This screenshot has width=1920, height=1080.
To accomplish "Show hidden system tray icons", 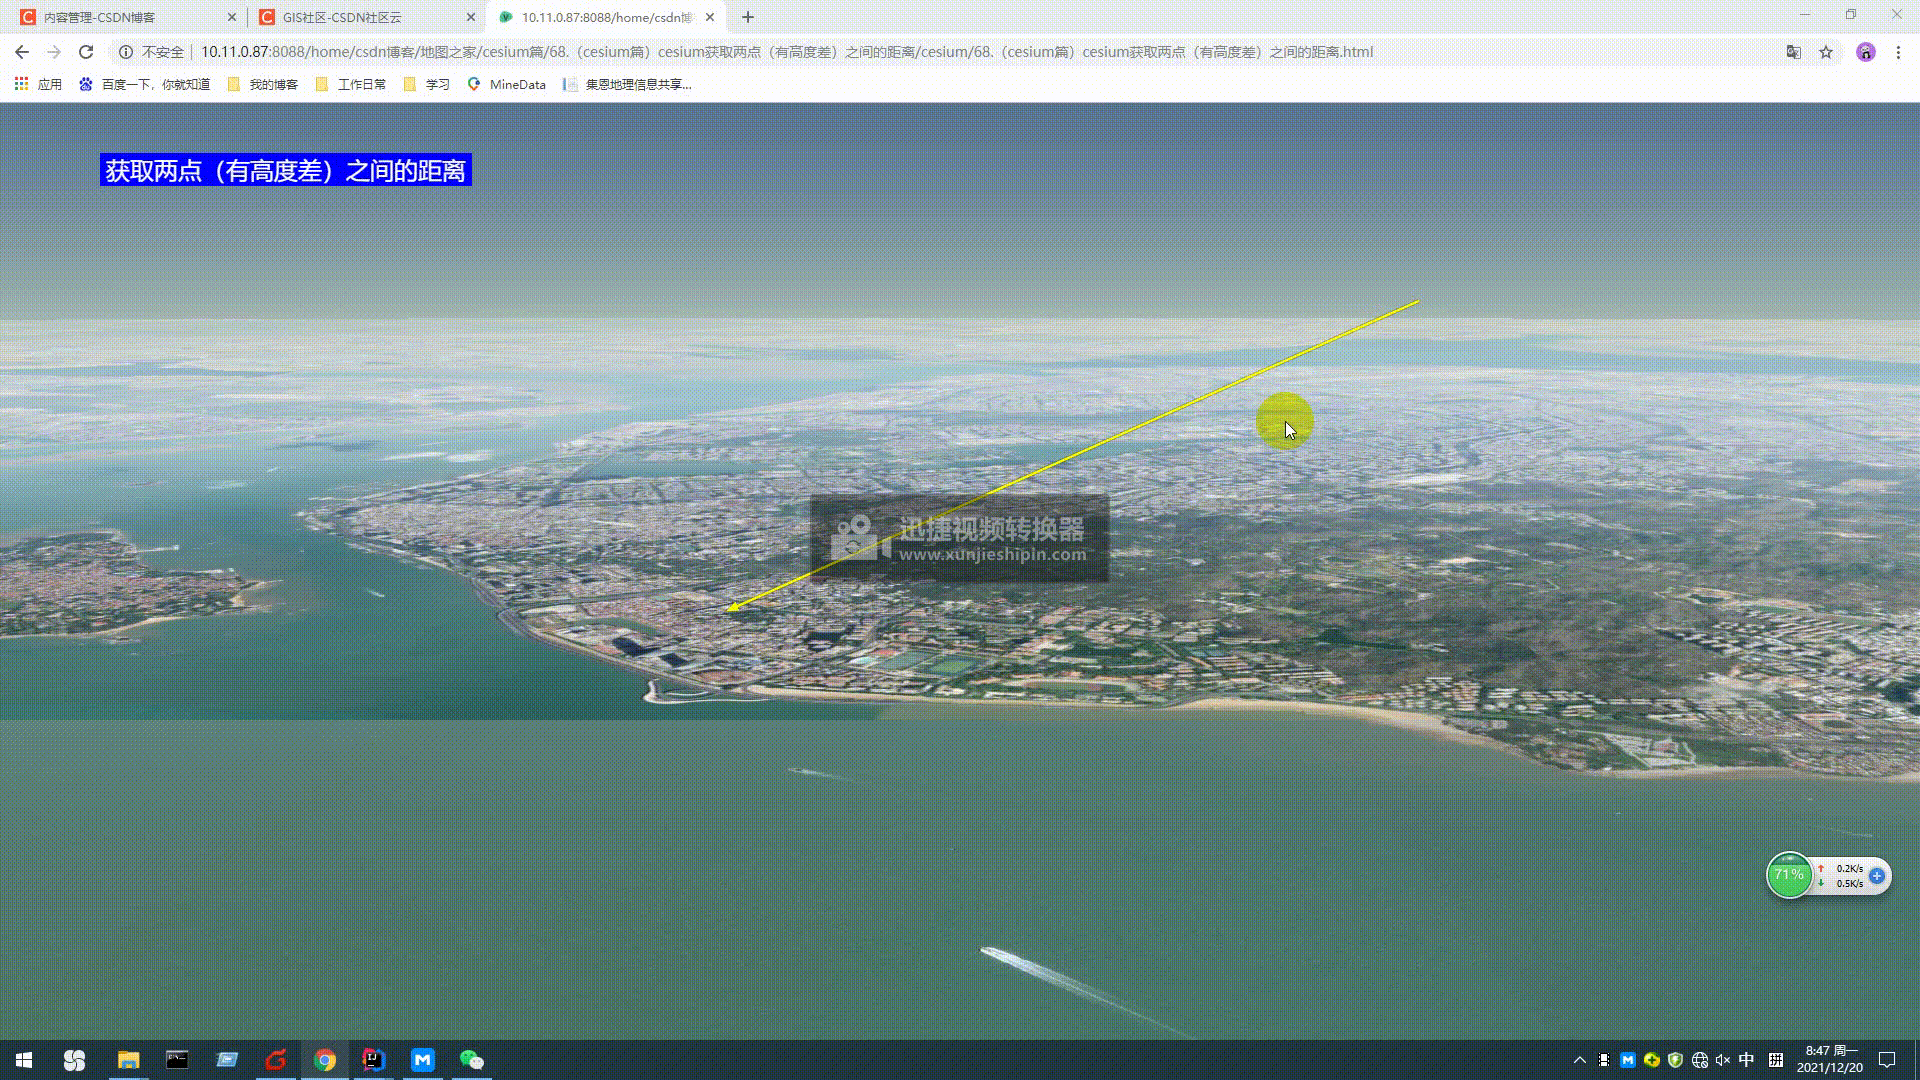I will pyautogui.click(x=1580, y=1060).
